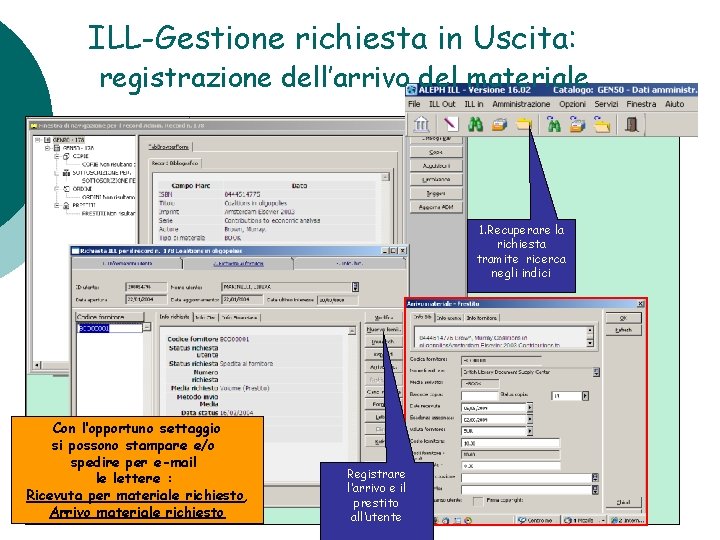Screen dimensions: 720x540
Task: Click the Internet Explorer taskbar group button
Action: pos(627,520)
